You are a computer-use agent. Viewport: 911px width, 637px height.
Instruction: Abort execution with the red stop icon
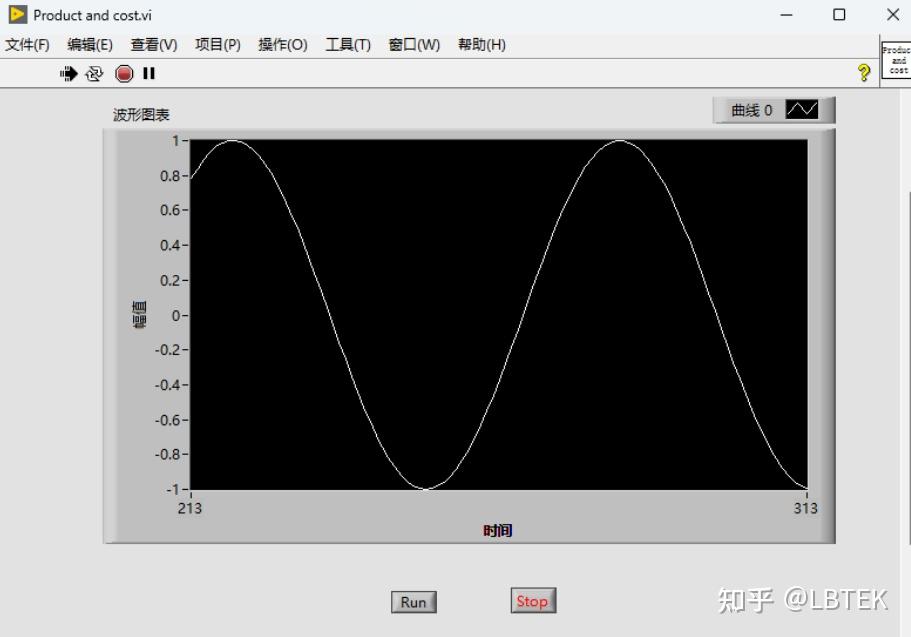coord(122,73)
